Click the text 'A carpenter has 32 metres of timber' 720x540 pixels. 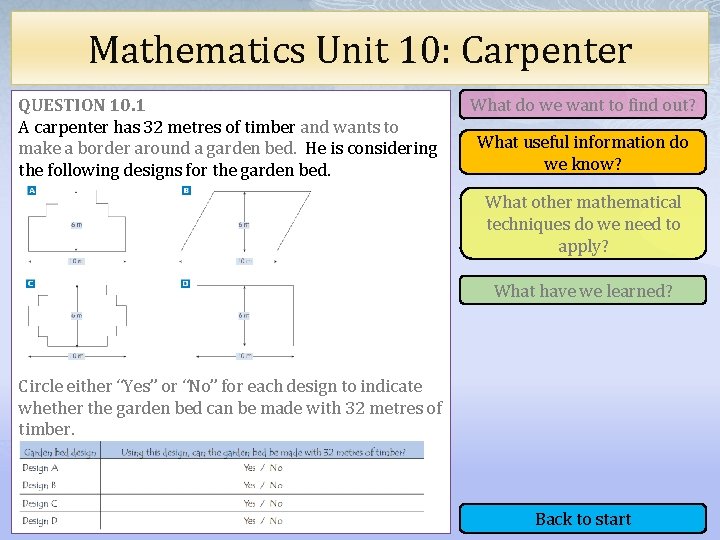(x=157, y=127)
